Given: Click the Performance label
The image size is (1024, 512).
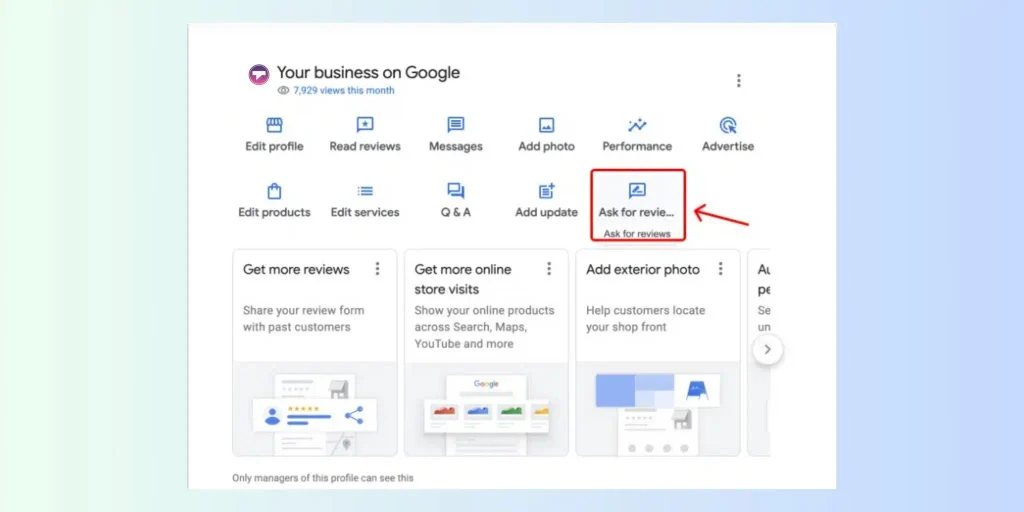Looking at the screenshot, I should (637, 146).
